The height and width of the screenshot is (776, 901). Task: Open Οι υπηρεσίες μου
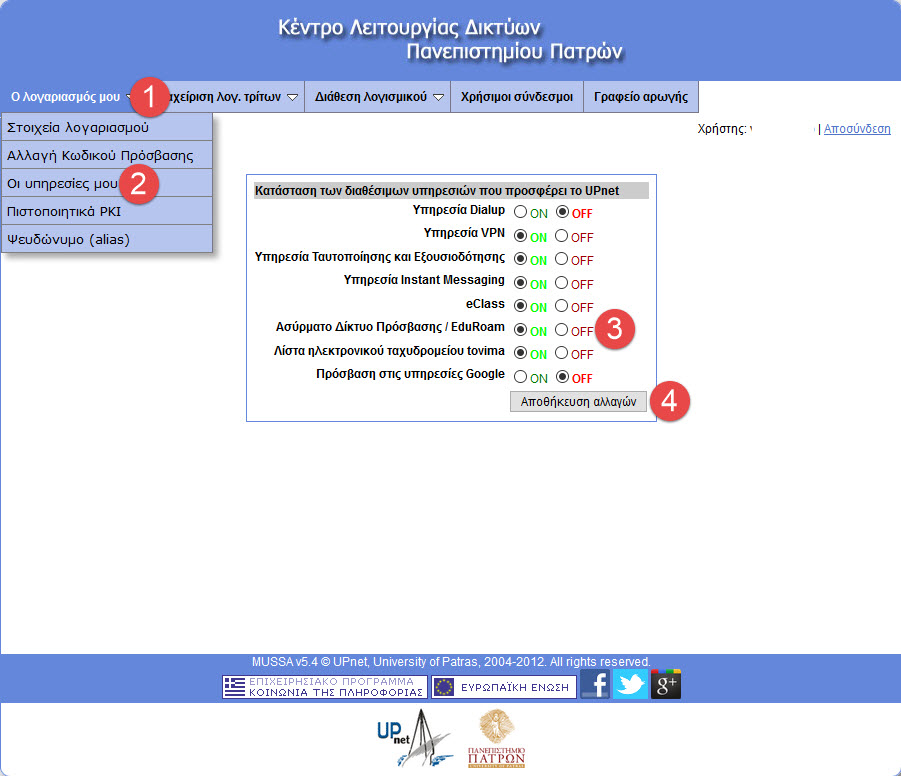click(107, 183)
